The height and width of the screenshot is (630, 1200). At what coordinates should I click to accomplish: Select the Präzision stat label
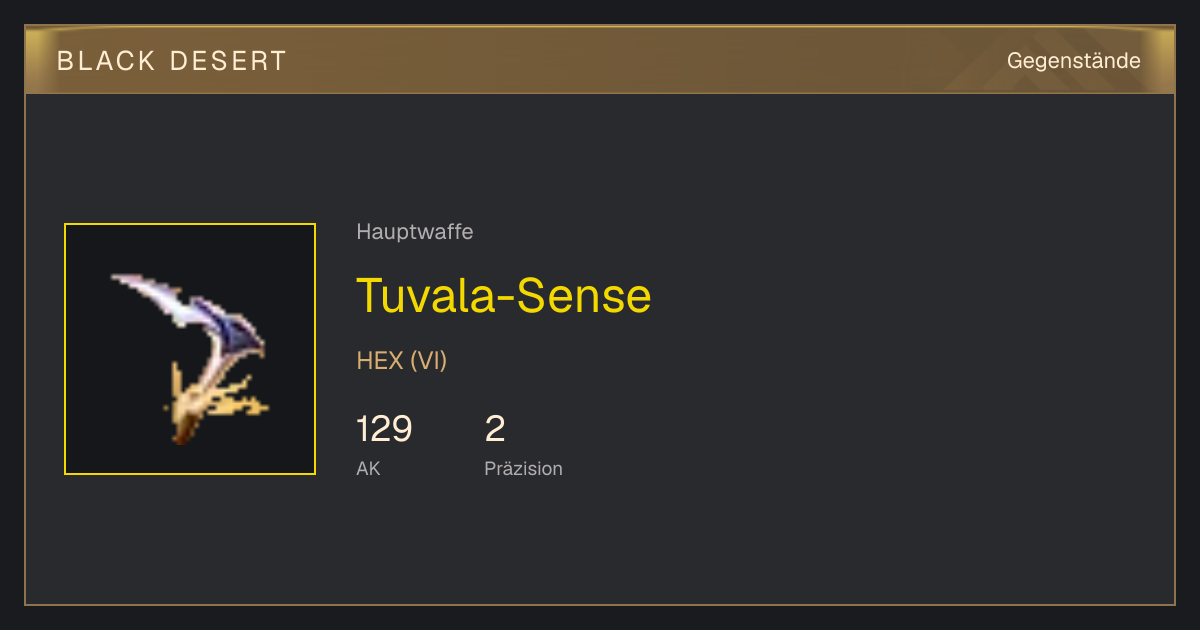click(523, 468)
